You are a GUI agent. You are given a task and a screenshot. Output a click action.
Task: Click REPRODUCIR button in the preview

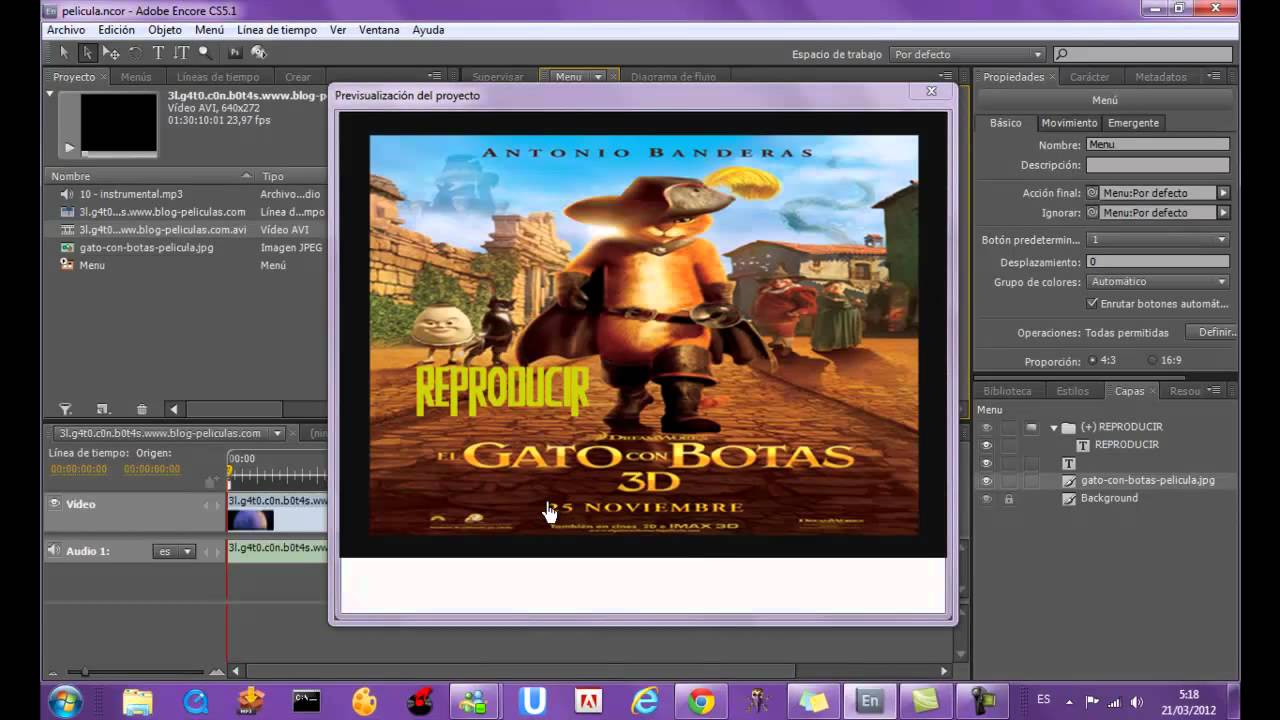tap(503, 388)
